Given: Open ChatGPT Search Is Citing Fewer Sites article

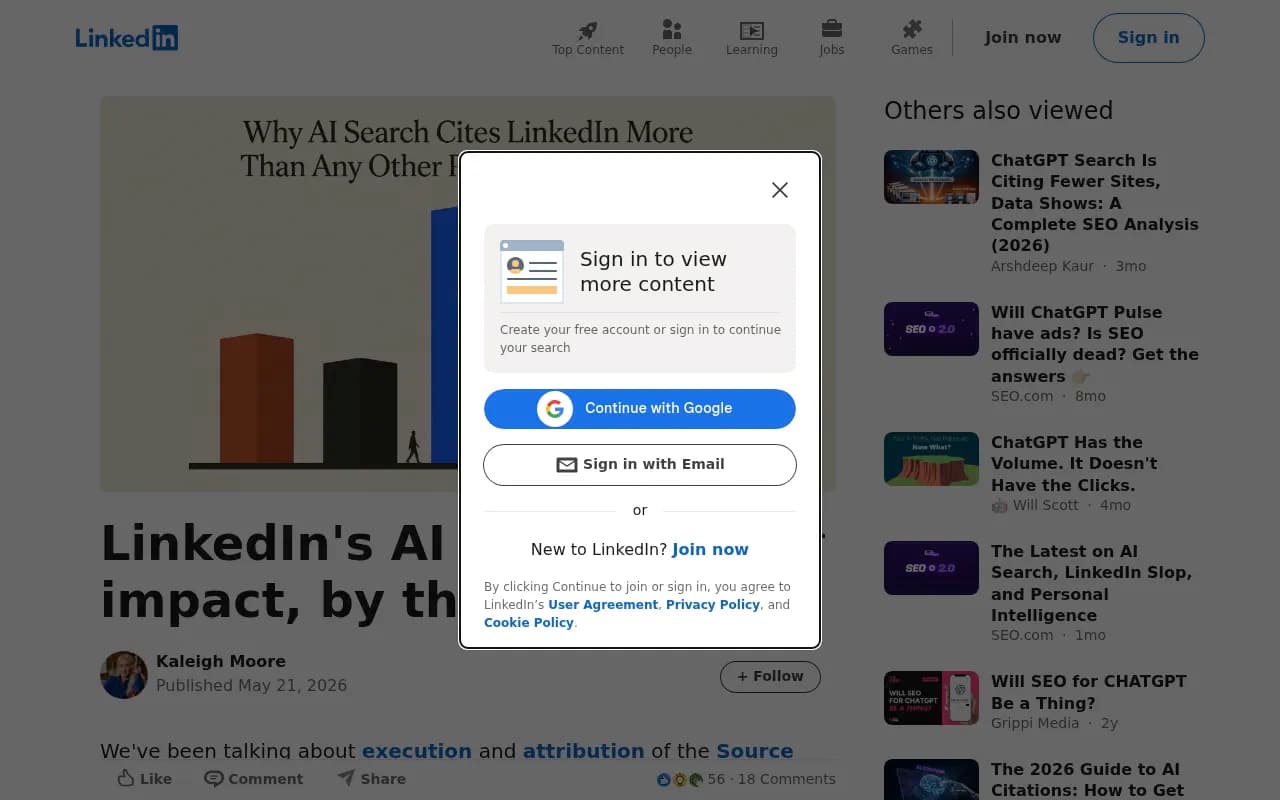Looking at the screenshot, I should tap(1095, 203).
